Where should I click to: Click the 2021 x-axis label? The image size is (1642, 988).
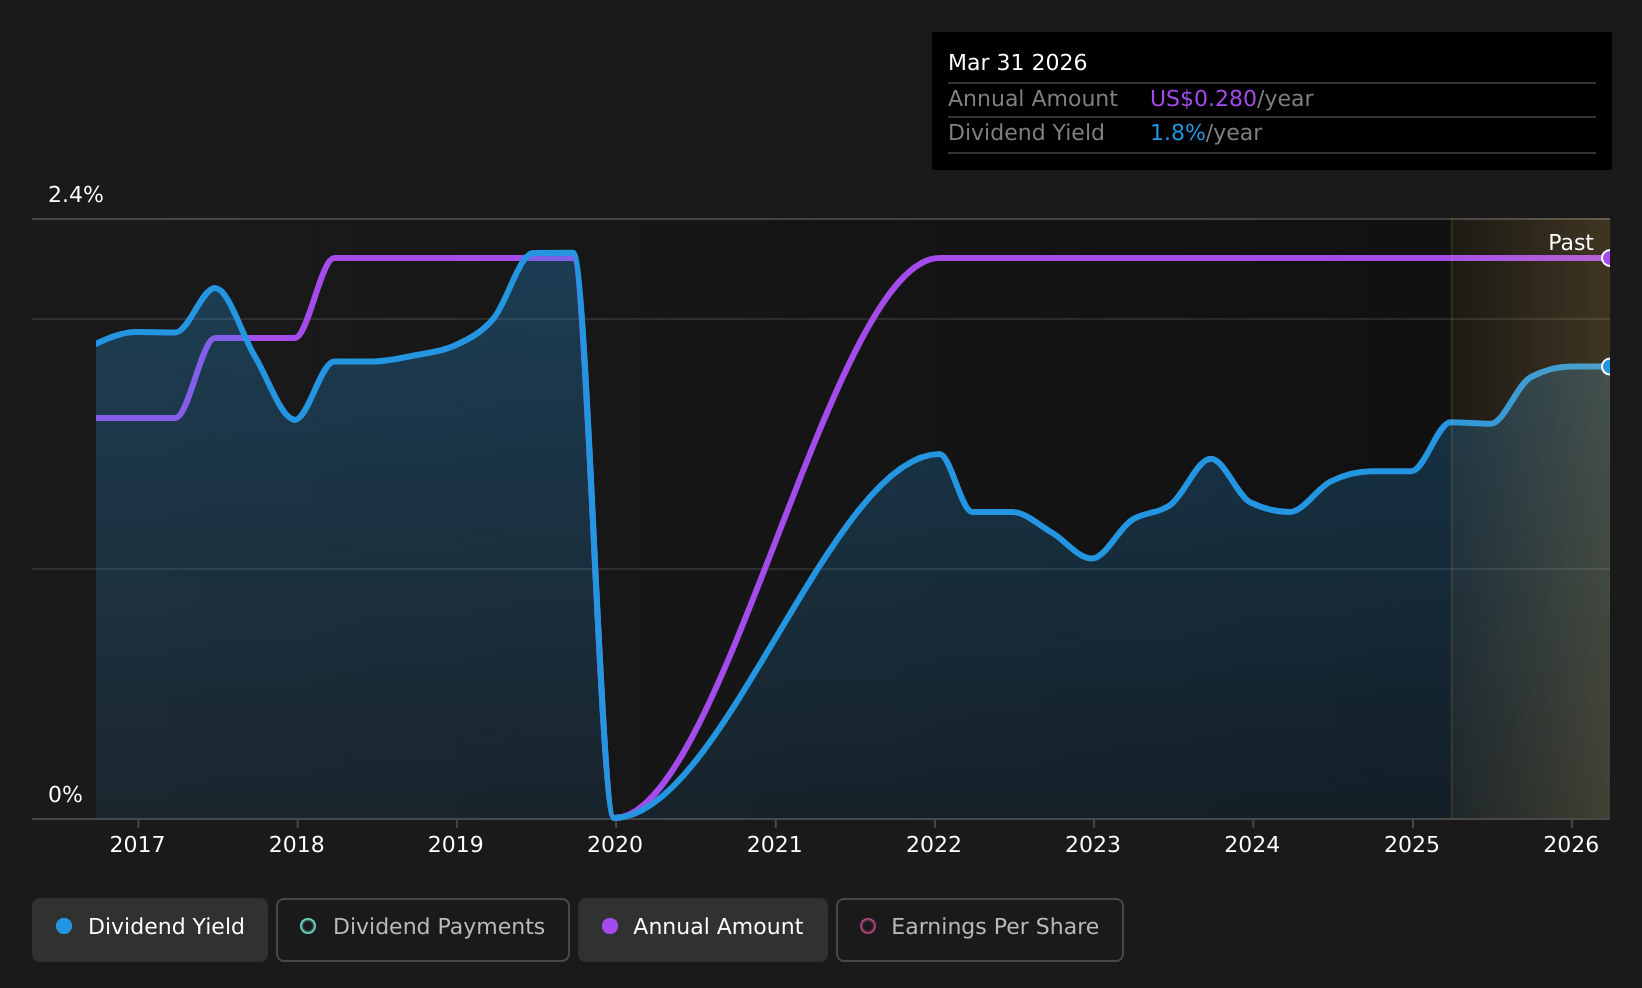coord(775,845)
